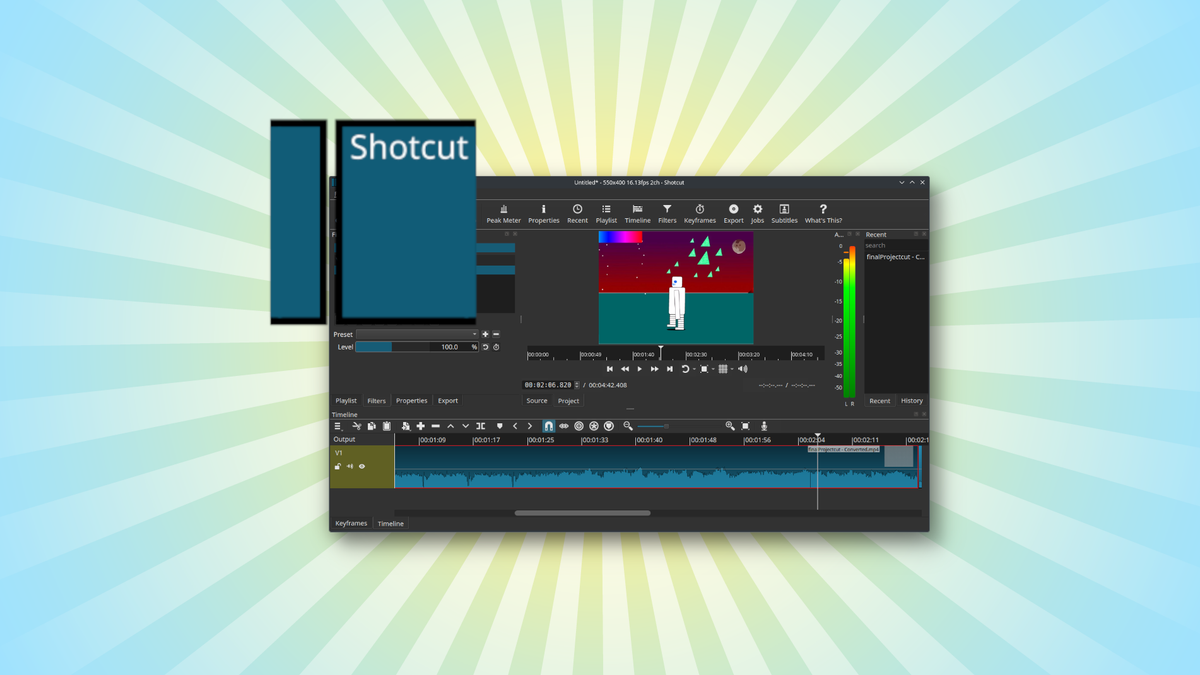This screenshot has height=675, width=1200.
Task: Open Properties from the top toolbar
Action: click(x=544, y=214)
